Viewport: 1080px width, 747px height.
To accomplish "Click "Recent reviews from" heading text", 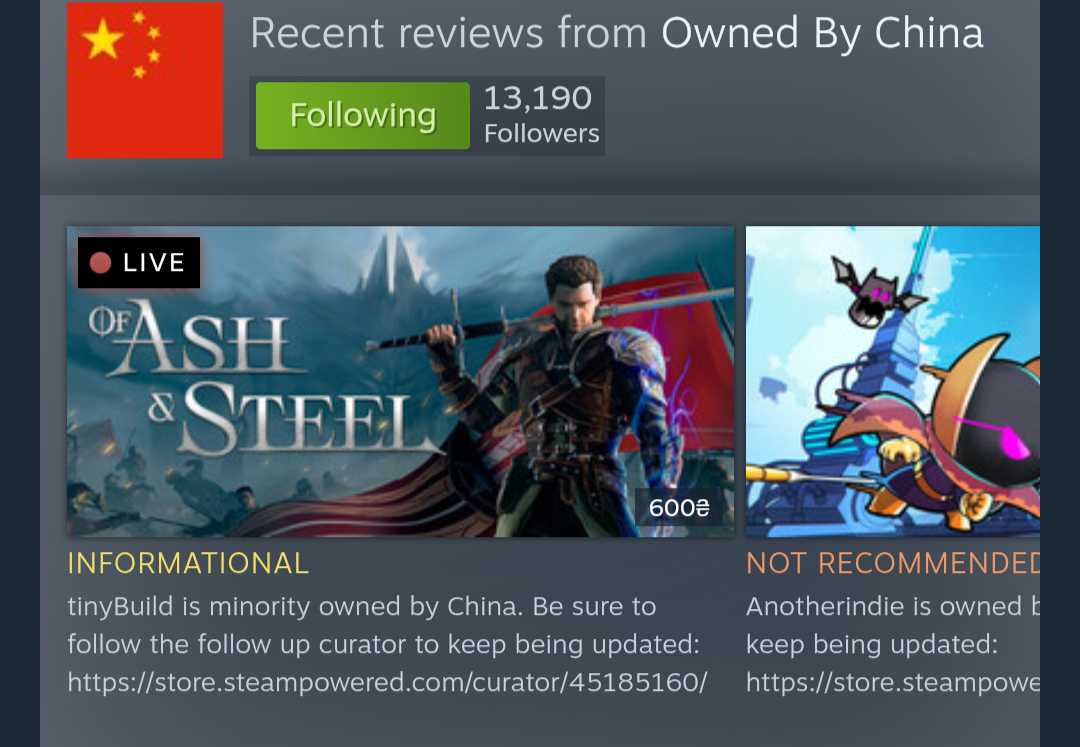I will [448, 33].
